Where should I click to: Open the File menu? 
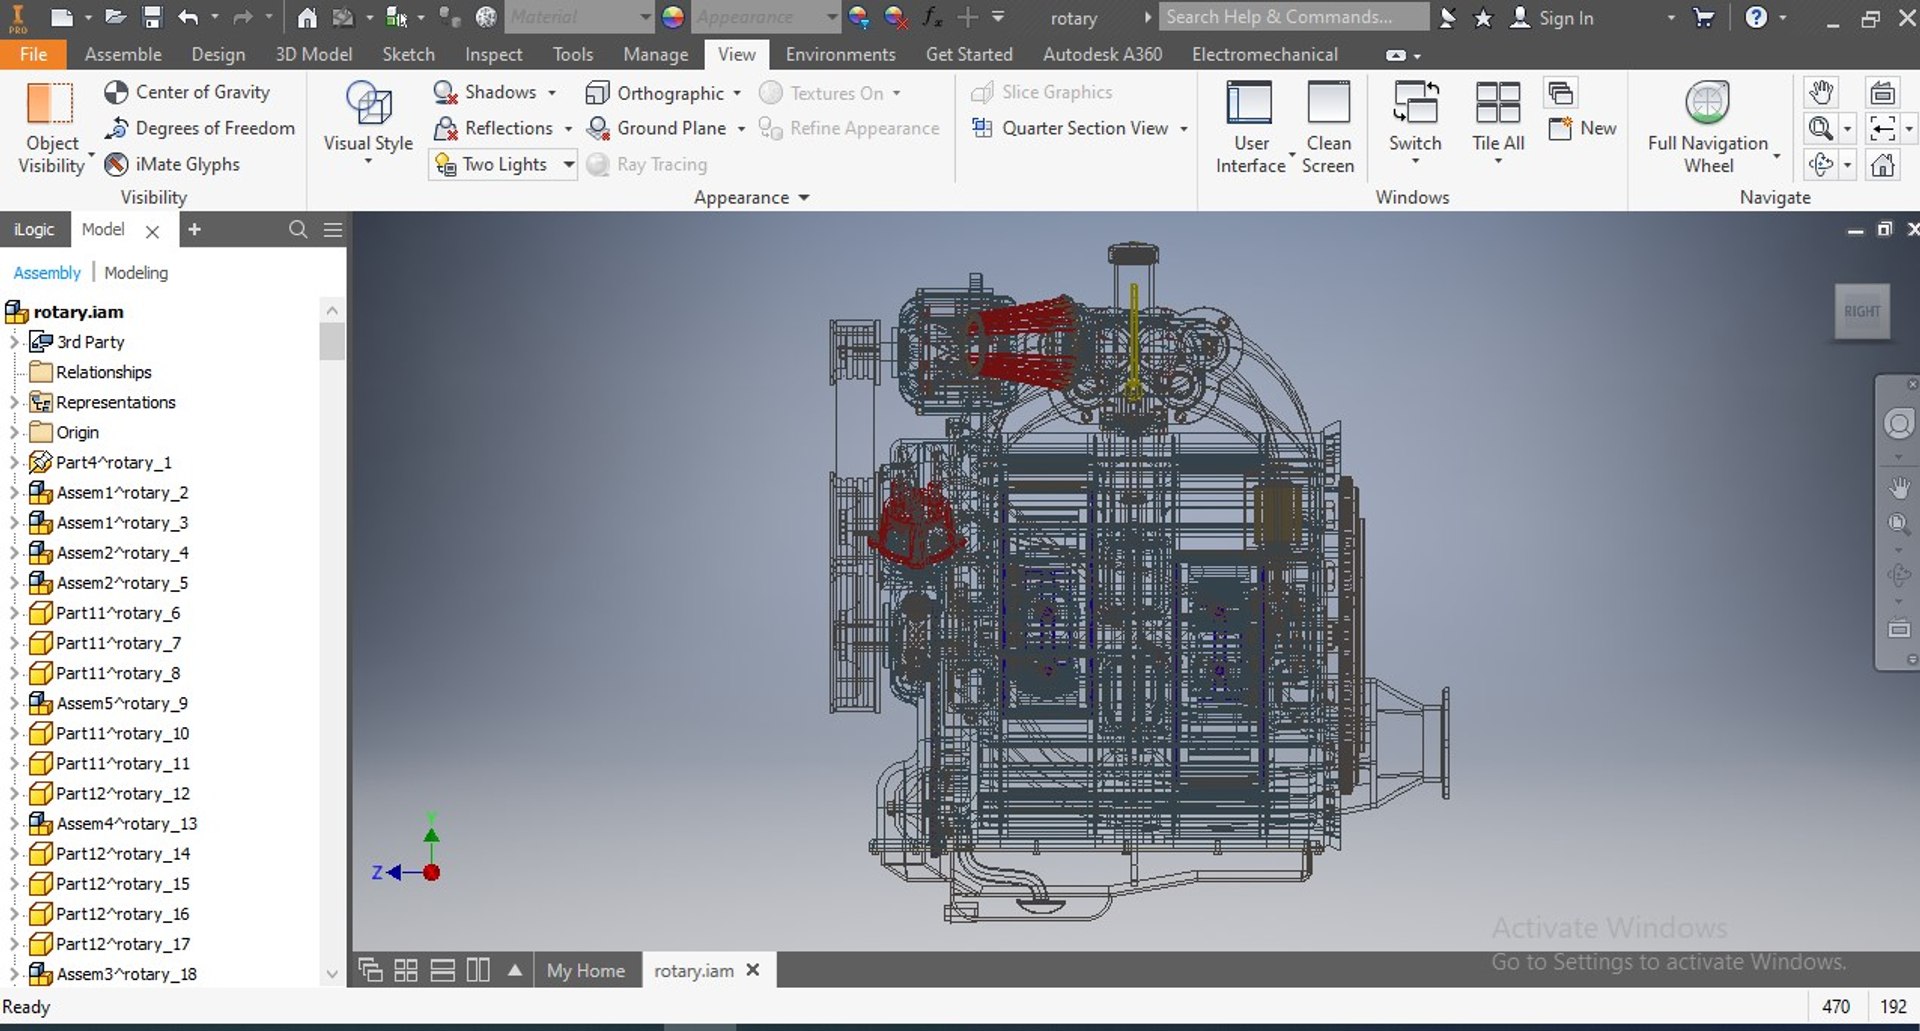click(33, 54)
